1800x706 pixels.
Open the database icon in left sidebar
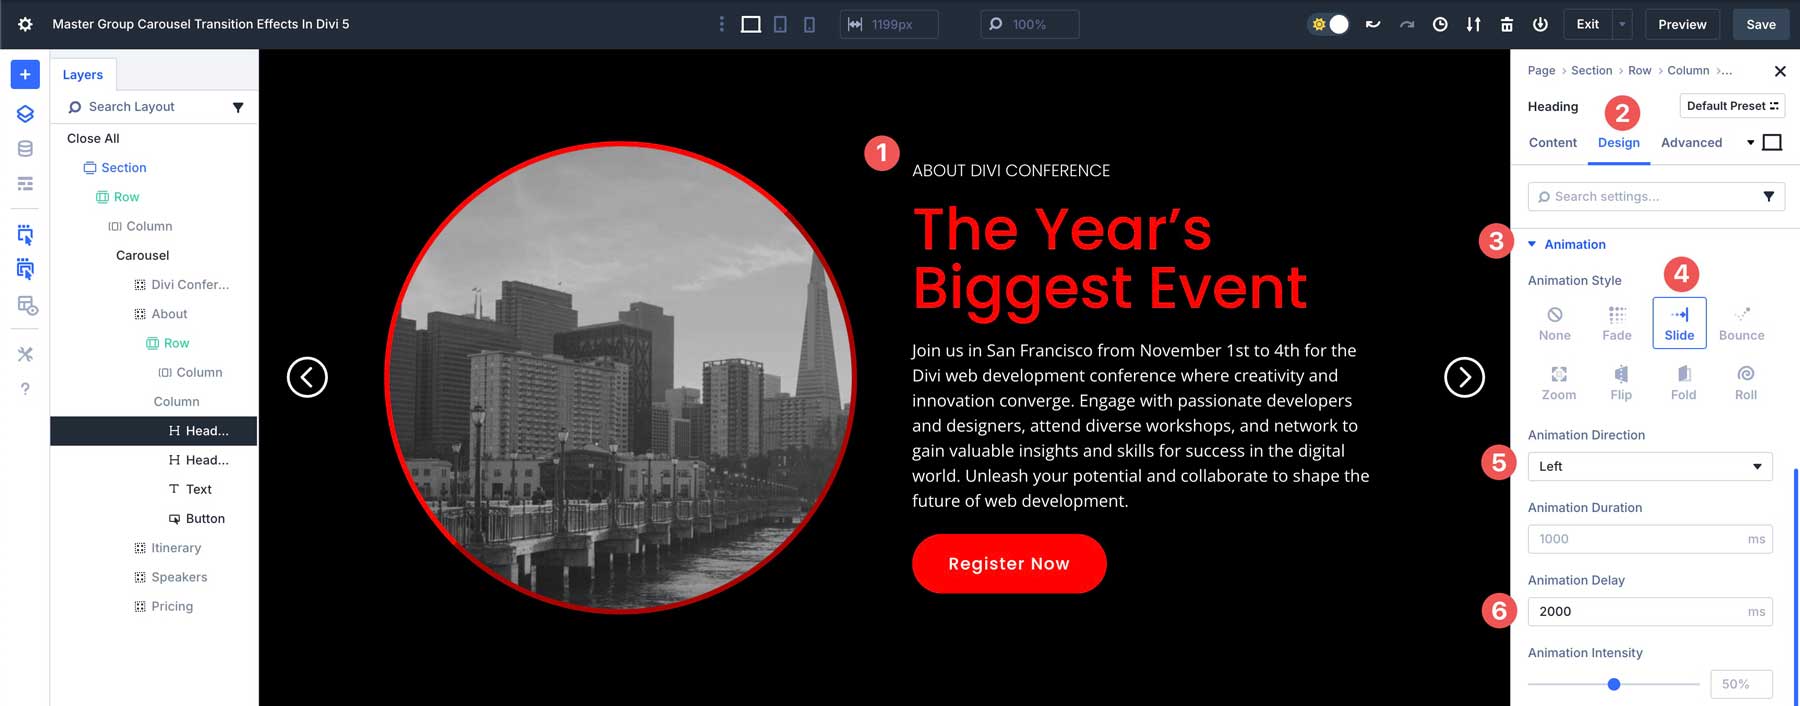tap(25, 149)
